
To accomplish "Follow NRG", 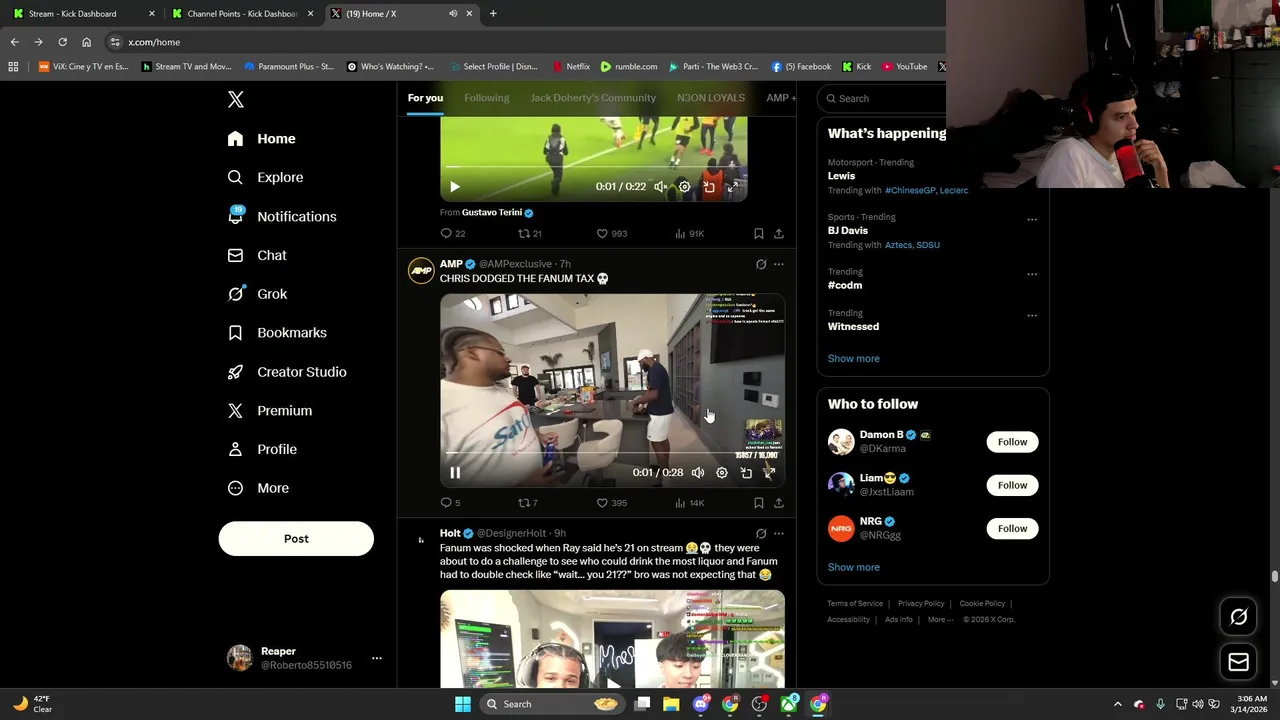I will 1012,528.
